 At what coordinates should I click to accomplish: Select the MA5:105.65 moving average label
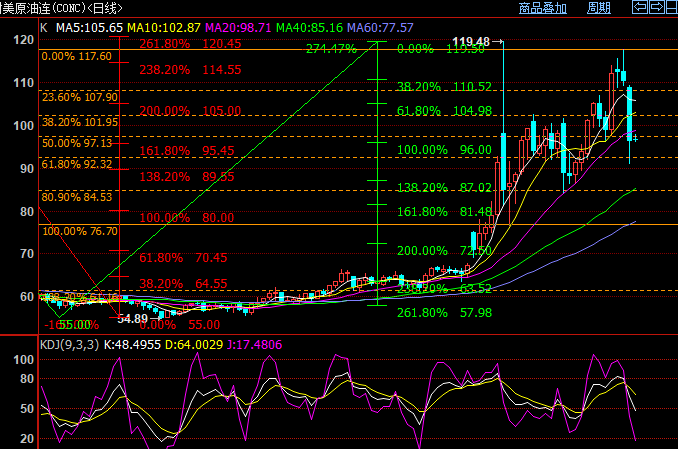click(90, 28)
